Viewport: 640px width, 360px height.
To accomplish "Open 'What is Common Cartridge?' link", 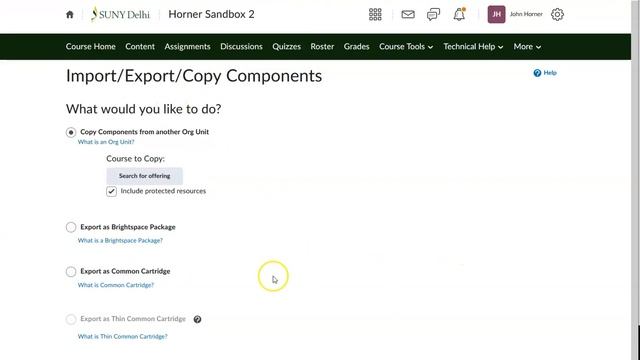I will (116, 285).
